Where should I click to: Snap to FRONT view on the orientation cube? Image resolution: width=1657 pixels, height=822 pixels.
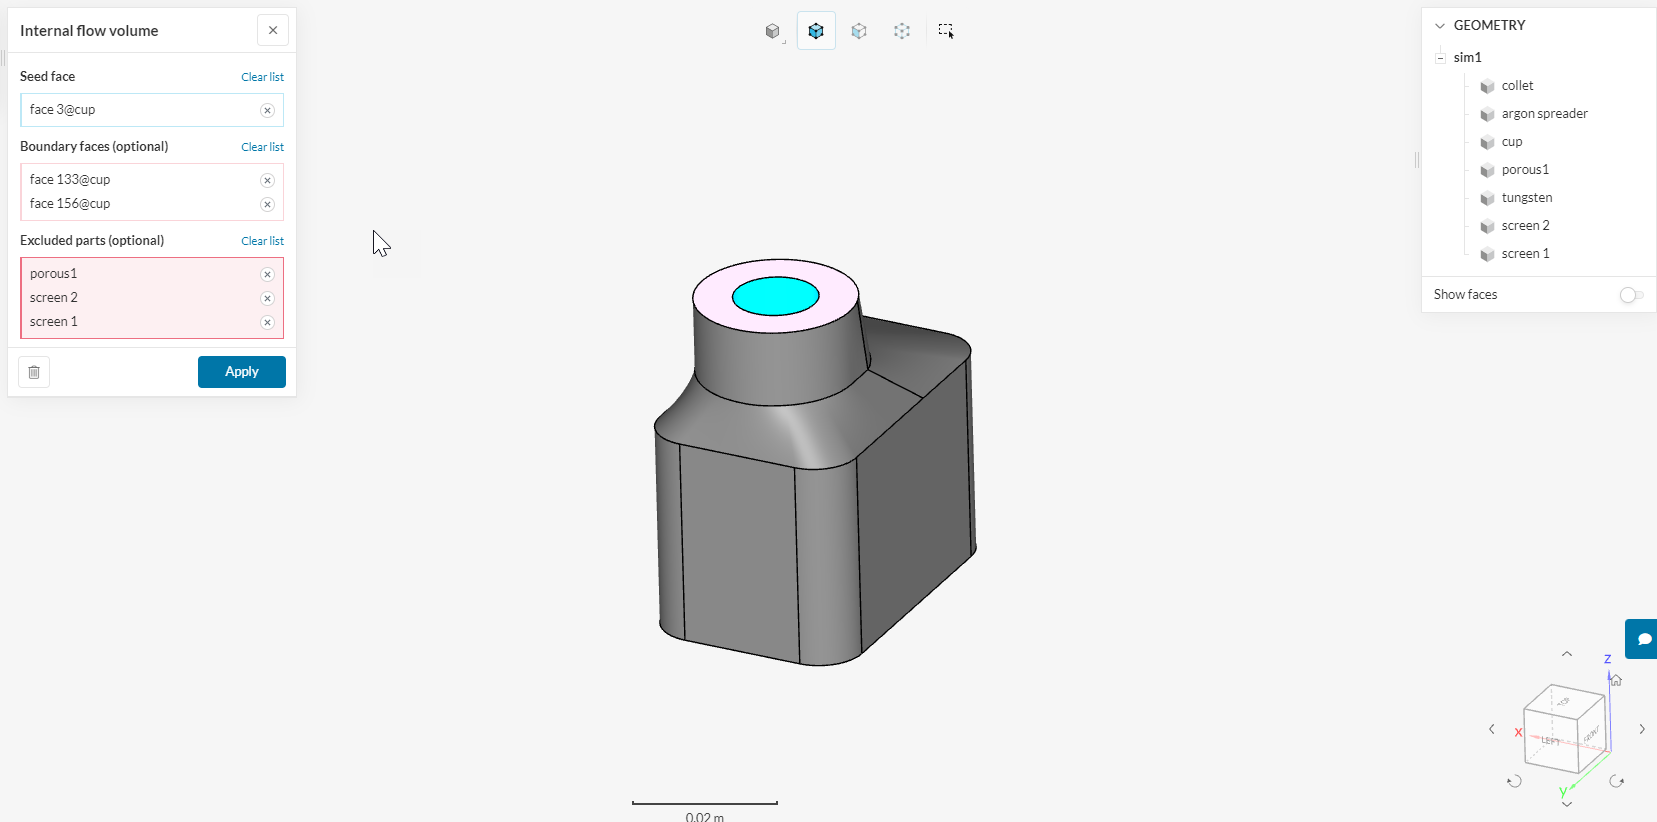pos(1591,735)
